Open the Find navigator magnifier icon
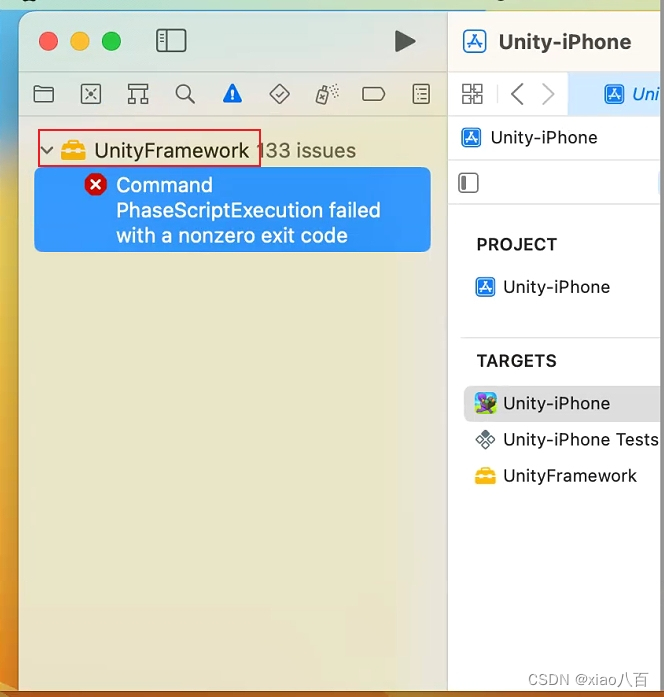 coord(185,94)
